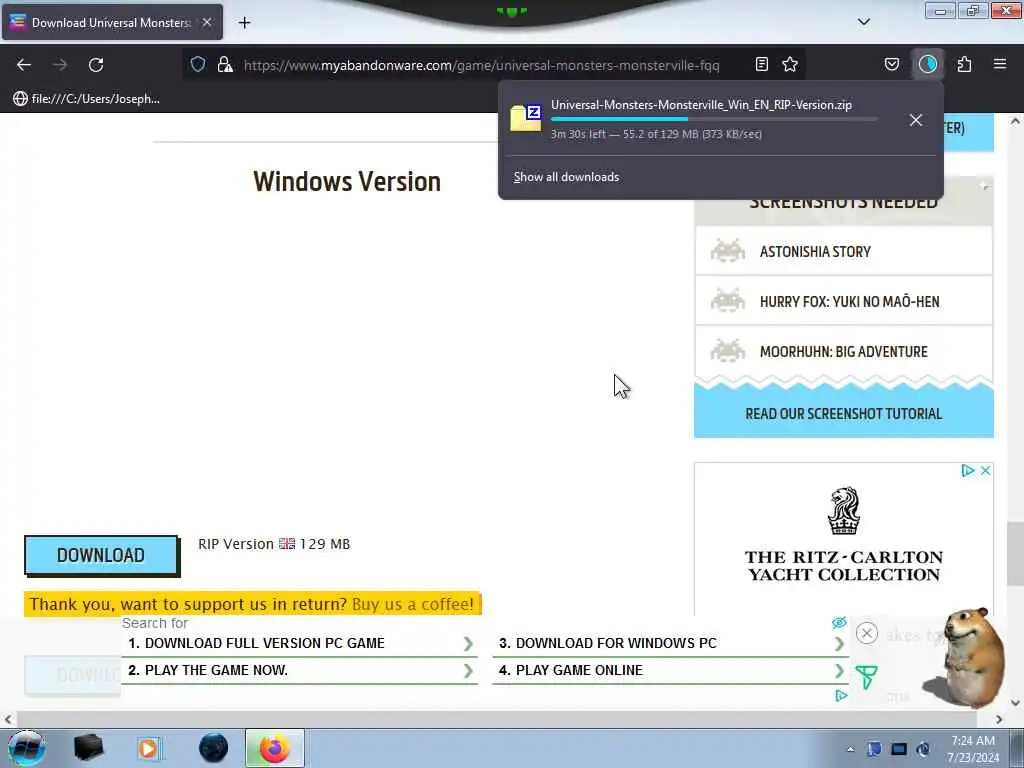This screenshot has height=768, width=1024.
Task: Click the blue DOWNLOAD button
Action: click(101, 555)
